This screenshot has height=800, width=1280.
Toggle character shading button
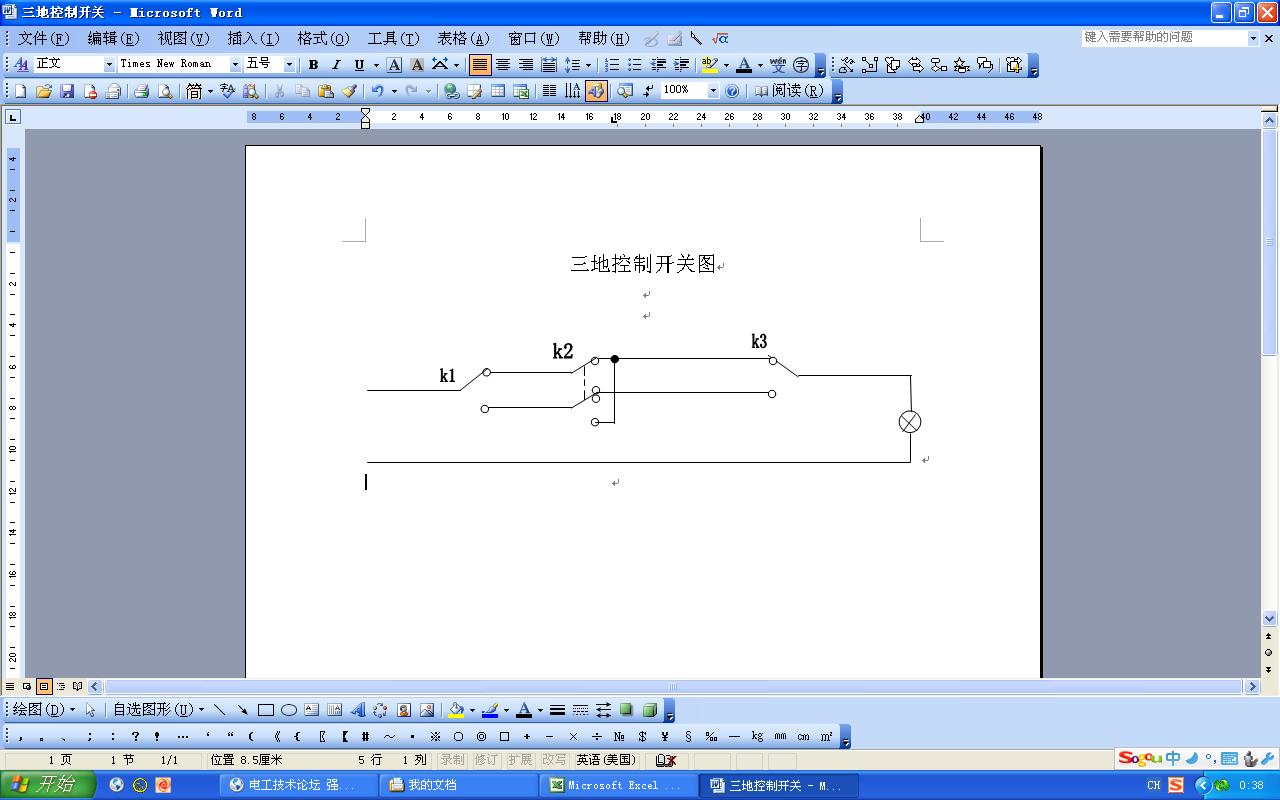point(417,65)
